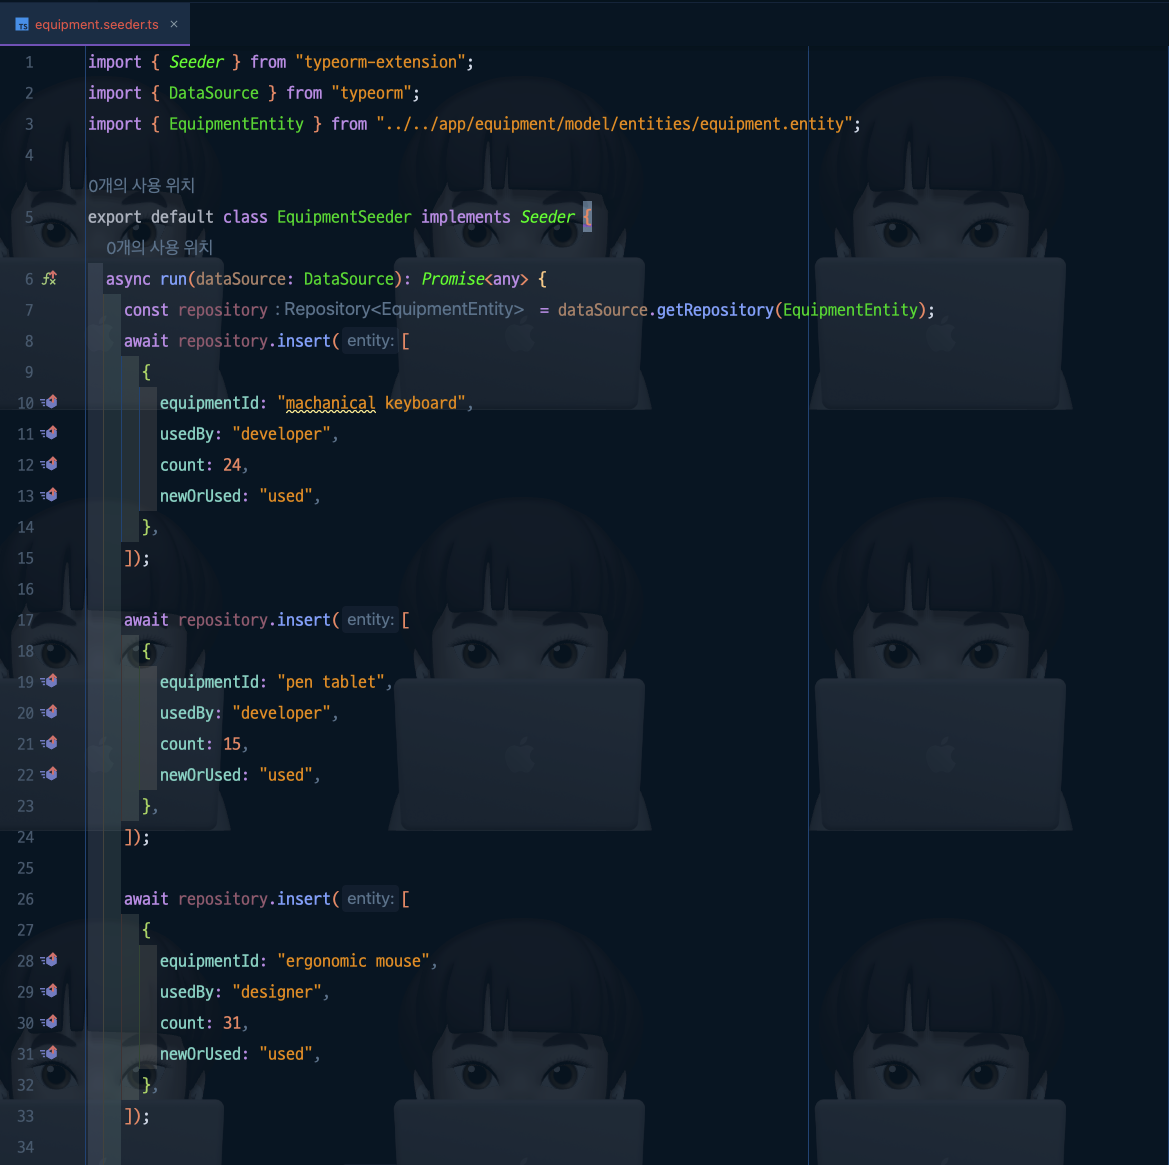The width and height of the screenshot is (1169, 1165).
Task: Click gutter marker icon on line 20
Action: click(49, 713)
